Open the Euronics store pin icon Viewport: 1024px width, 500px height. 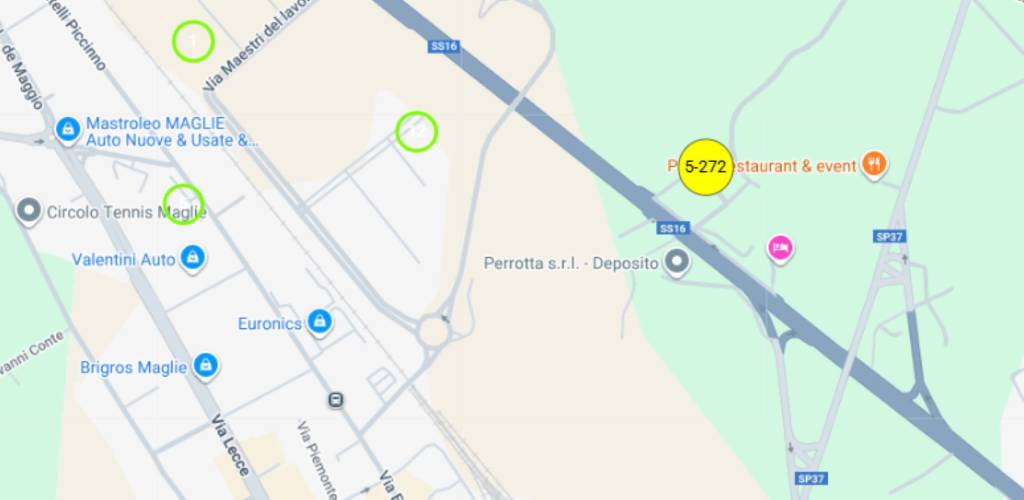(319, 322)
